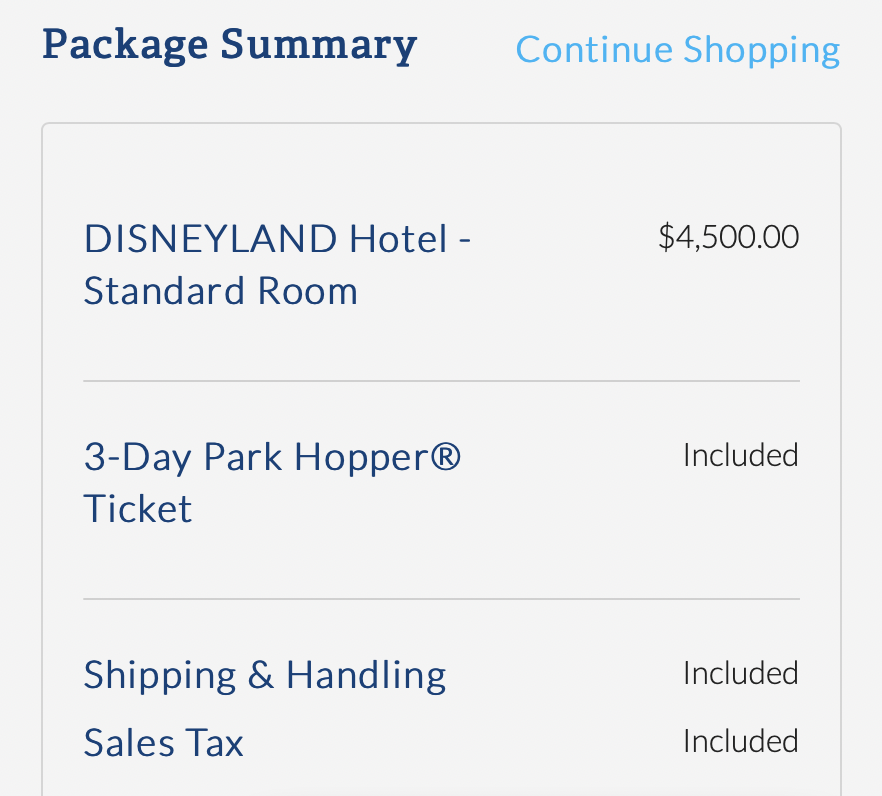Click below Sales Tax in the card
This screenshot has width=882, height=796.
click(441, 780)
